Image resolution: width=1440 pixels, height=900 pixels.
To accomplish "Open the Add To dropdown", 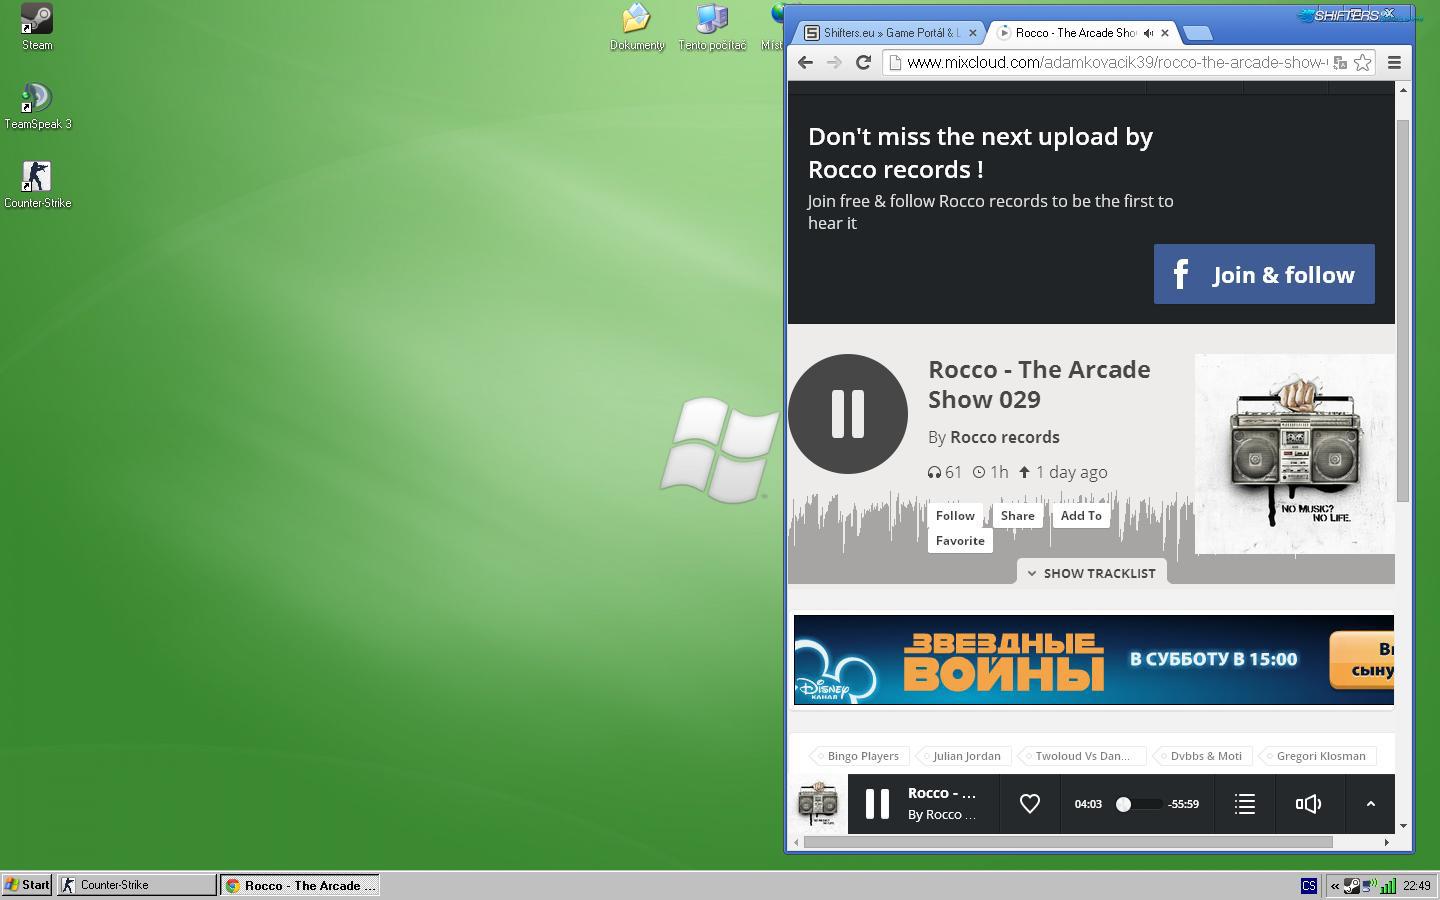I will 1081,516.
